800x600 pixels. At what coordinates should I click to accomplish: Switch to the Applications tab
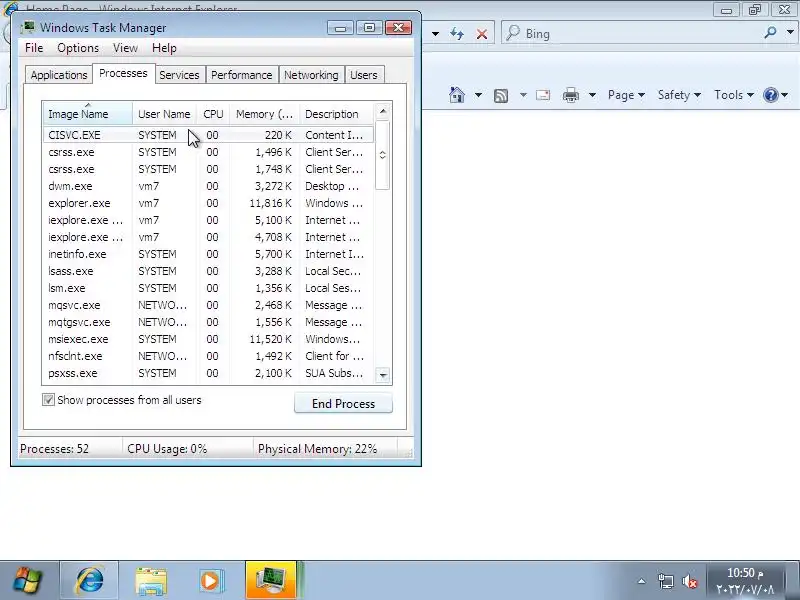(59, 75)
